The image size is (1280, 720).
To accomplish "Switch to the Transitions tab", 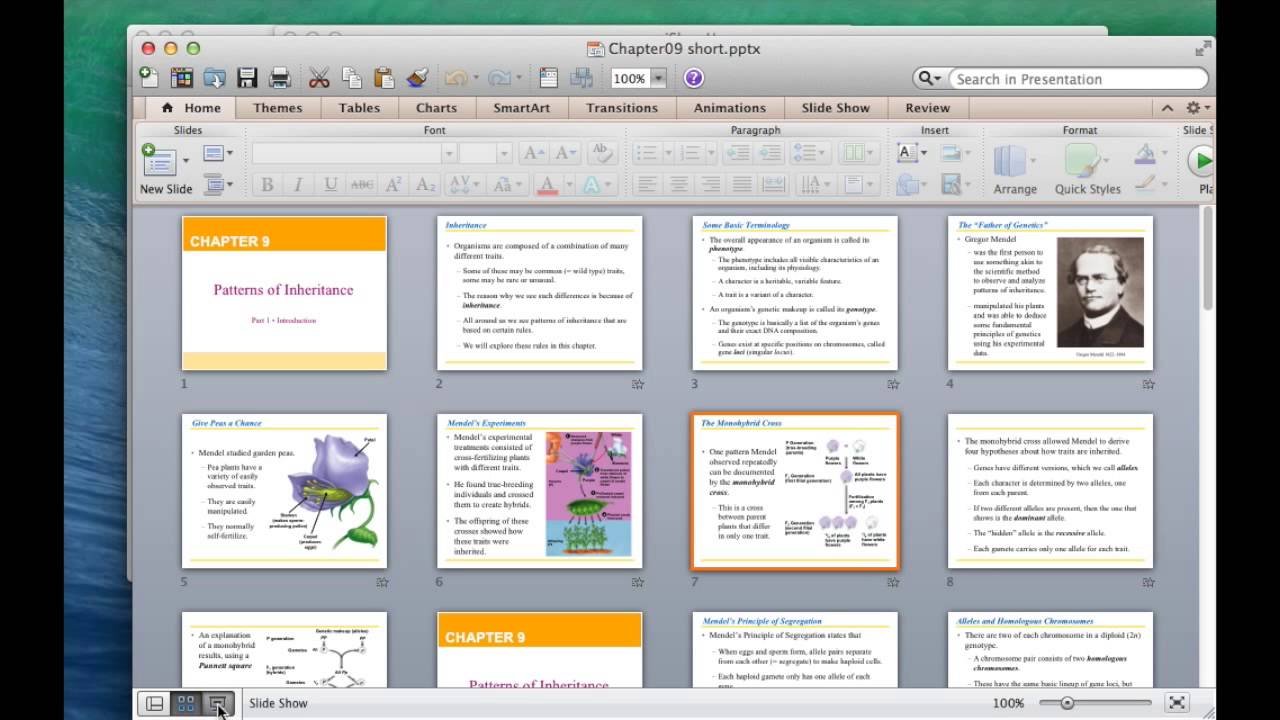I will [622, 108].
